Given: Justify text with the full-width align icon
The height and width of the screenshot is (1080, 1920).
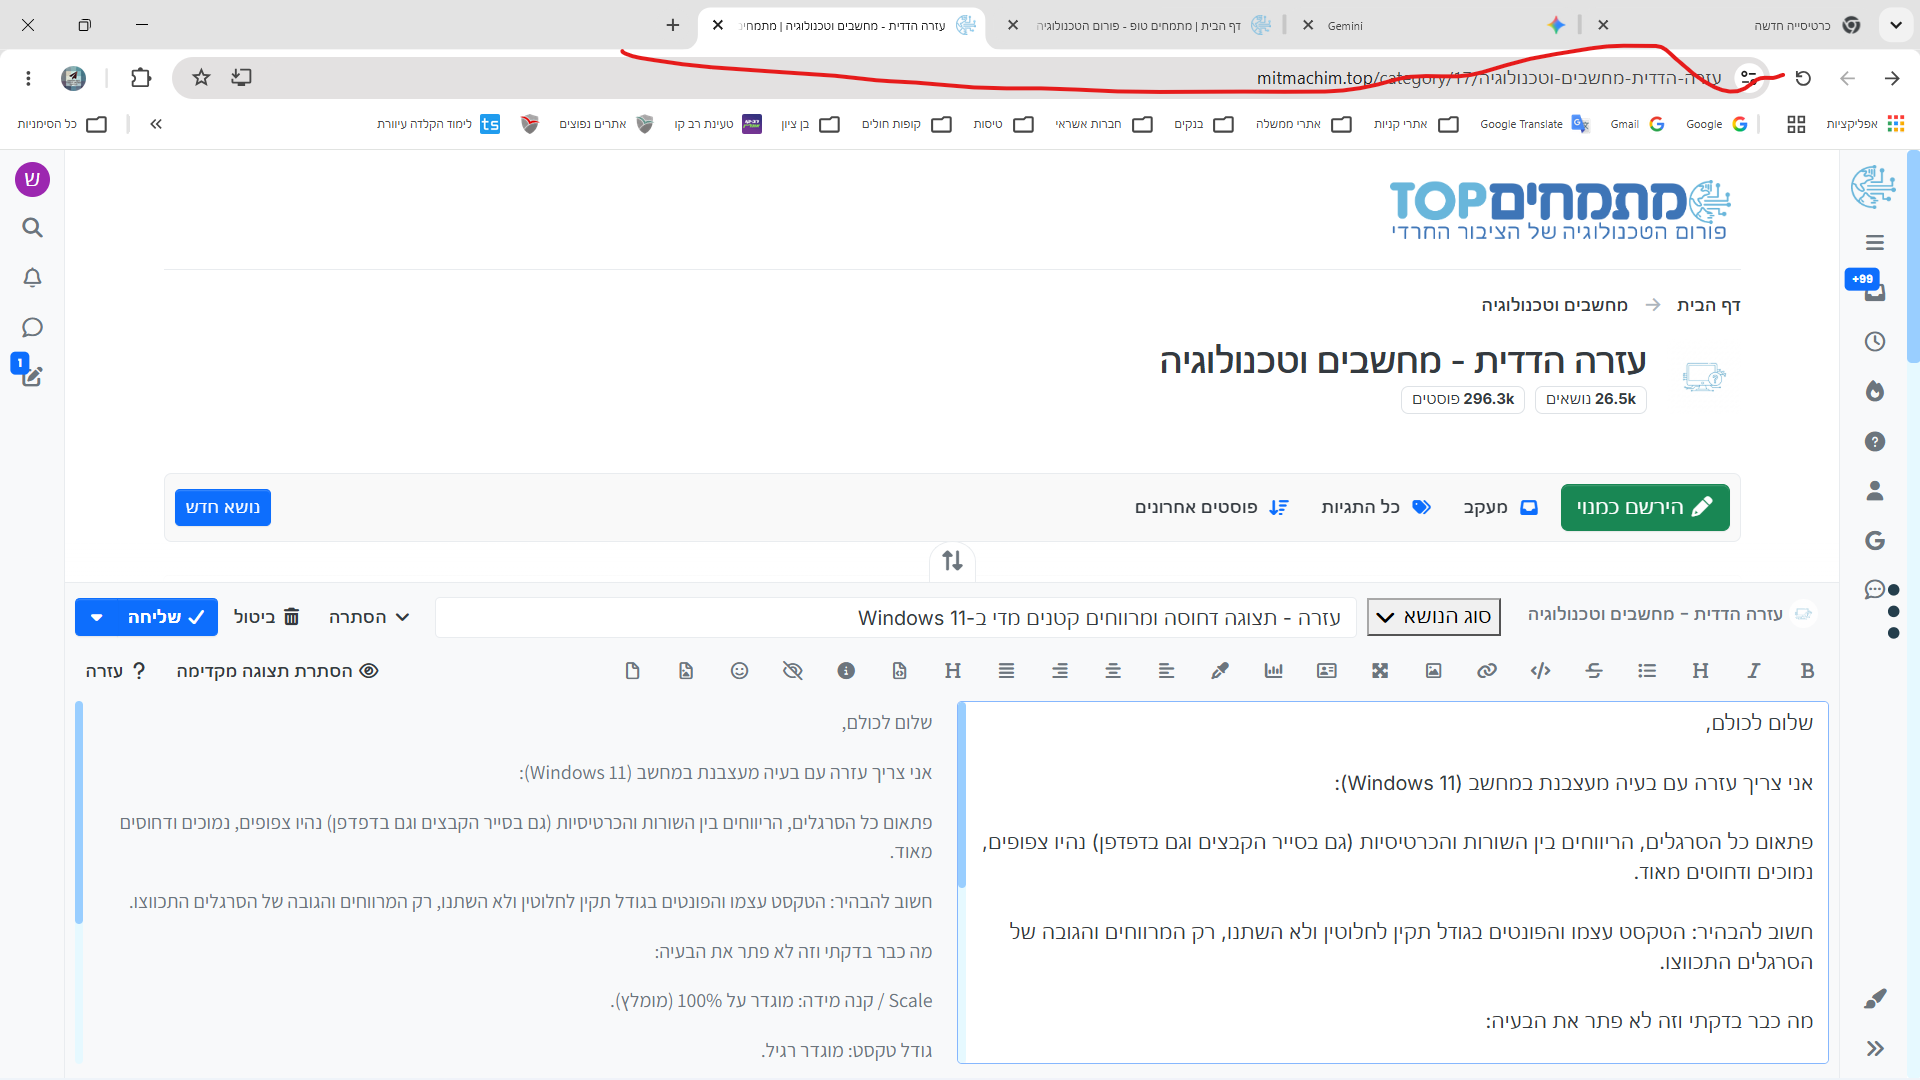Looking at the screenshot, I should [1006, 671].
